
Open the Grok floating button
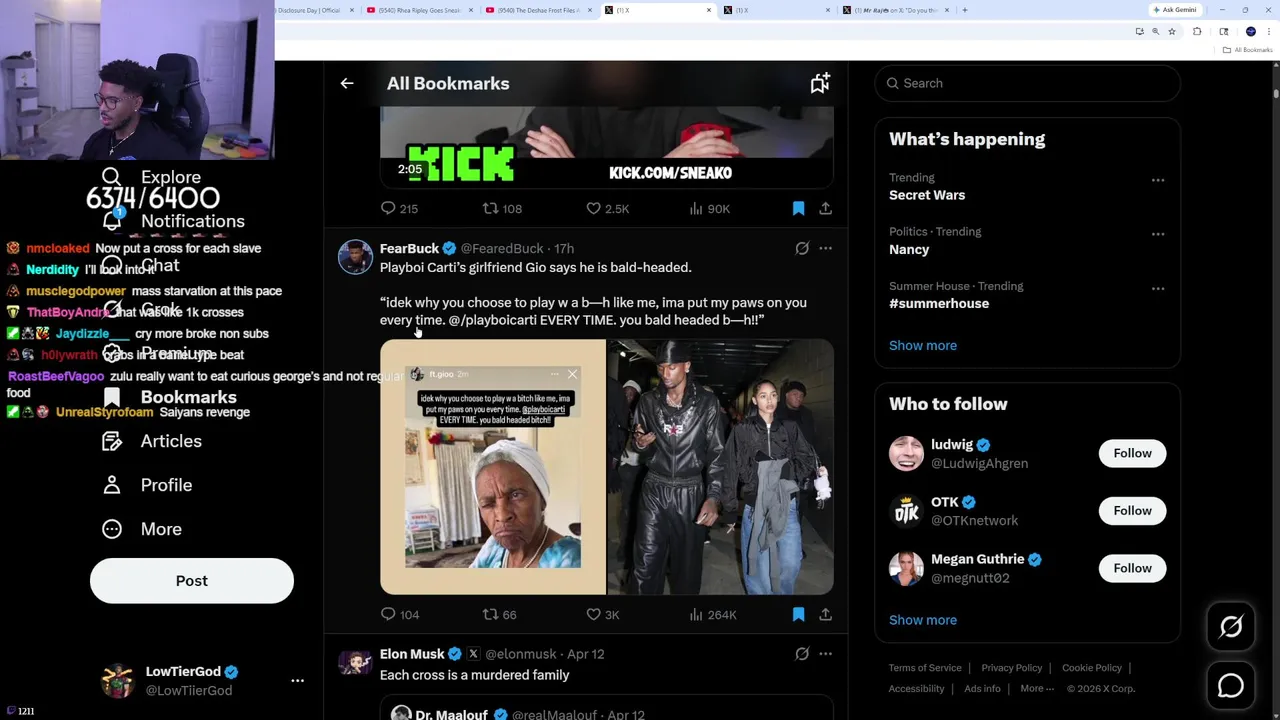[x=1231, y=627]
